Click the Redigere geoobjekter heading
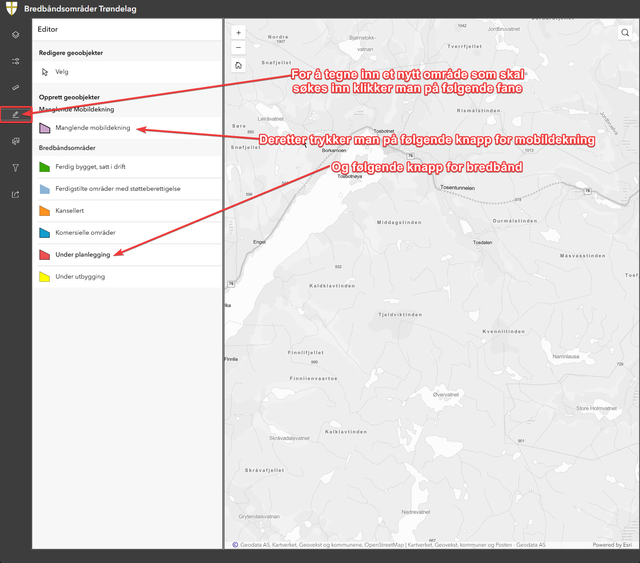Image resolution: width=640 pixels, height=563 pixels. click(x=71, y=53)
